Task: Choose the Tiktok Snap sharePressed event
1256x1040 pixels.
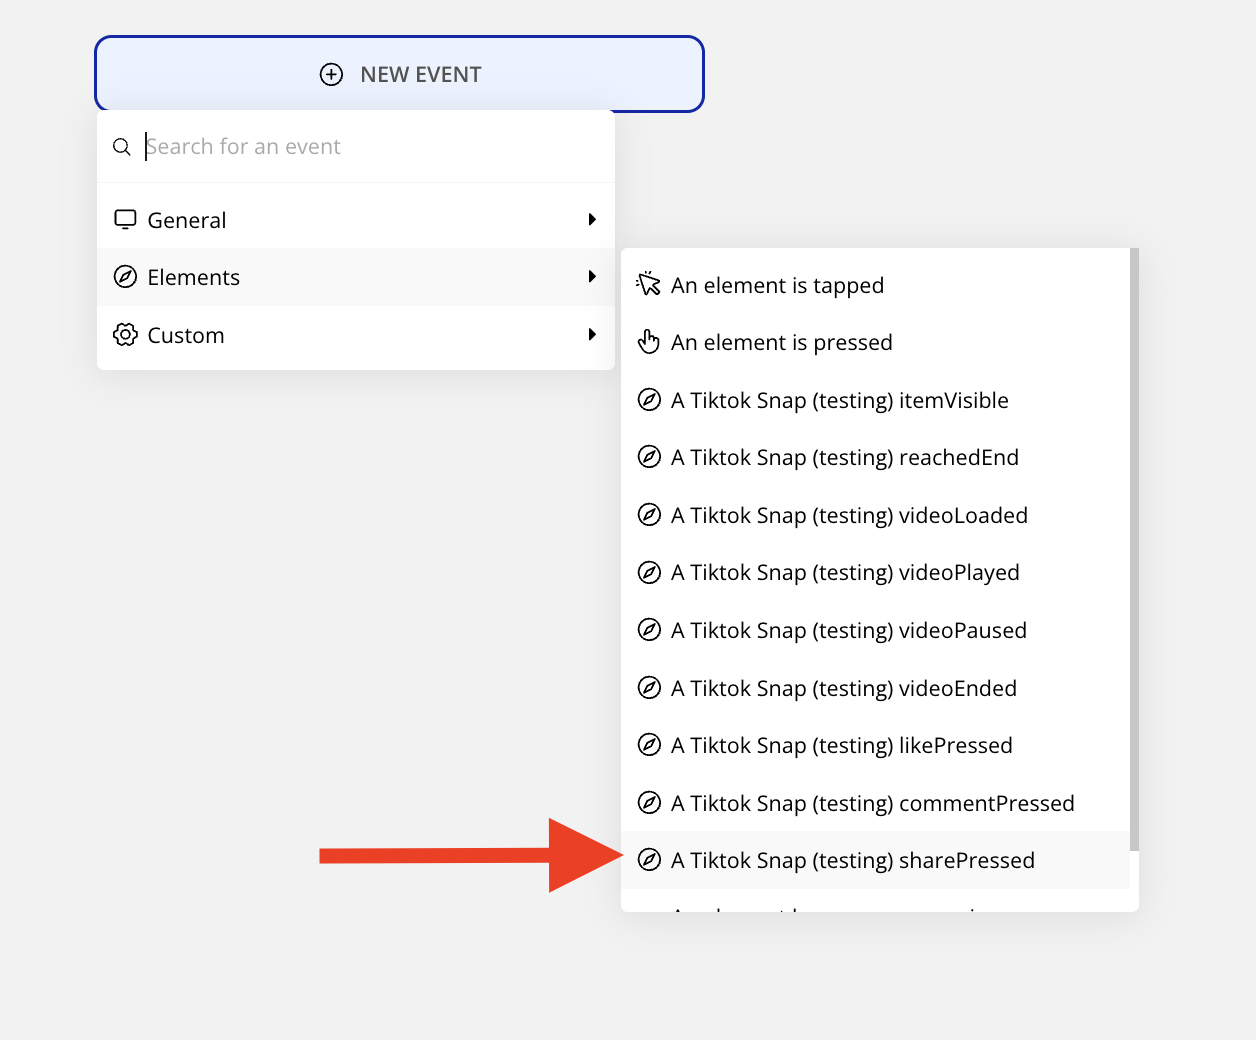Action: coord(852,861)
